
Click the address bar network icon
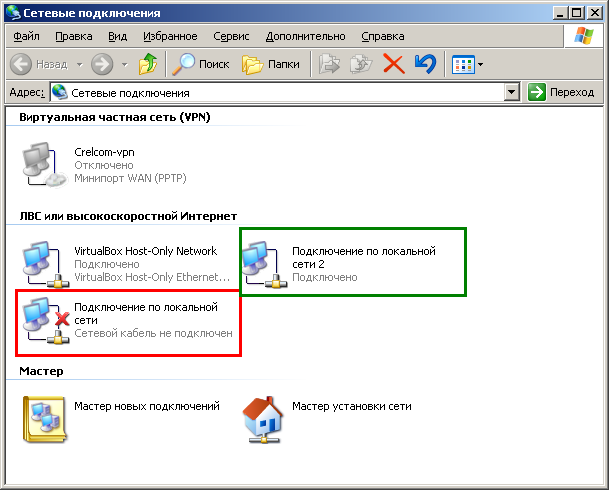(60, 92)
